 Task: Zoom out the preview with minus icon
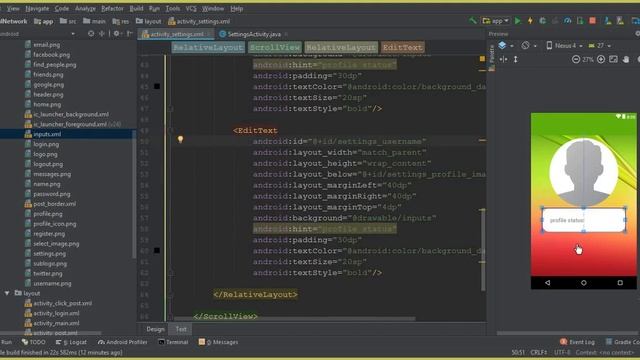(x=576, y=60)
